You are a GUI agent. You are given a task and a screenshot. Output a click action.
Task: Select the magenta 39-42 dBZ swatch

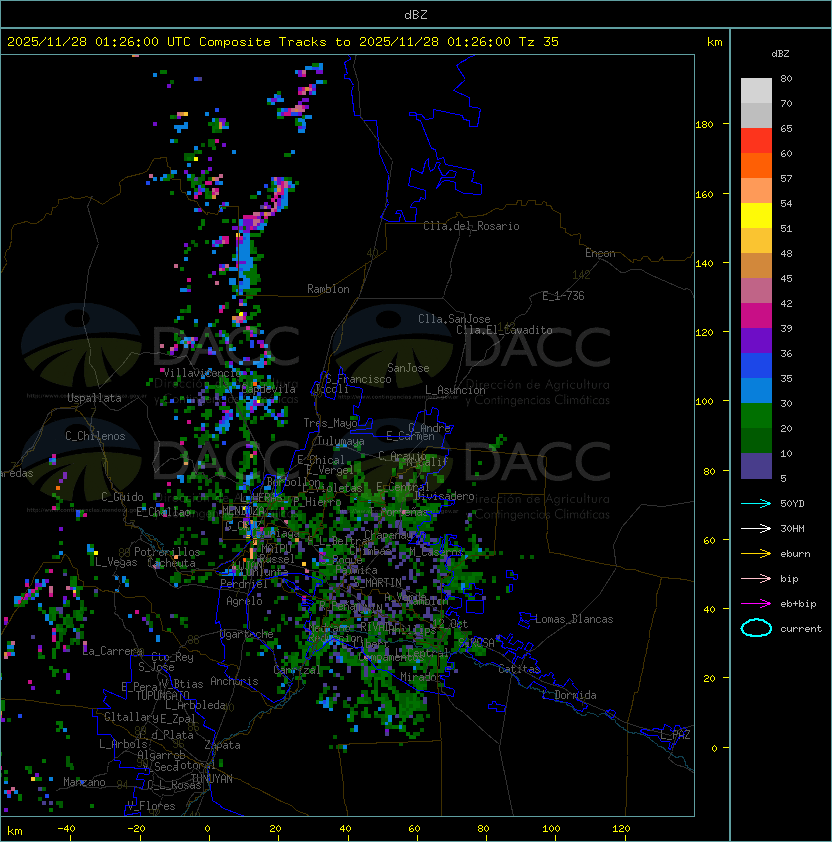click(756, 316)
